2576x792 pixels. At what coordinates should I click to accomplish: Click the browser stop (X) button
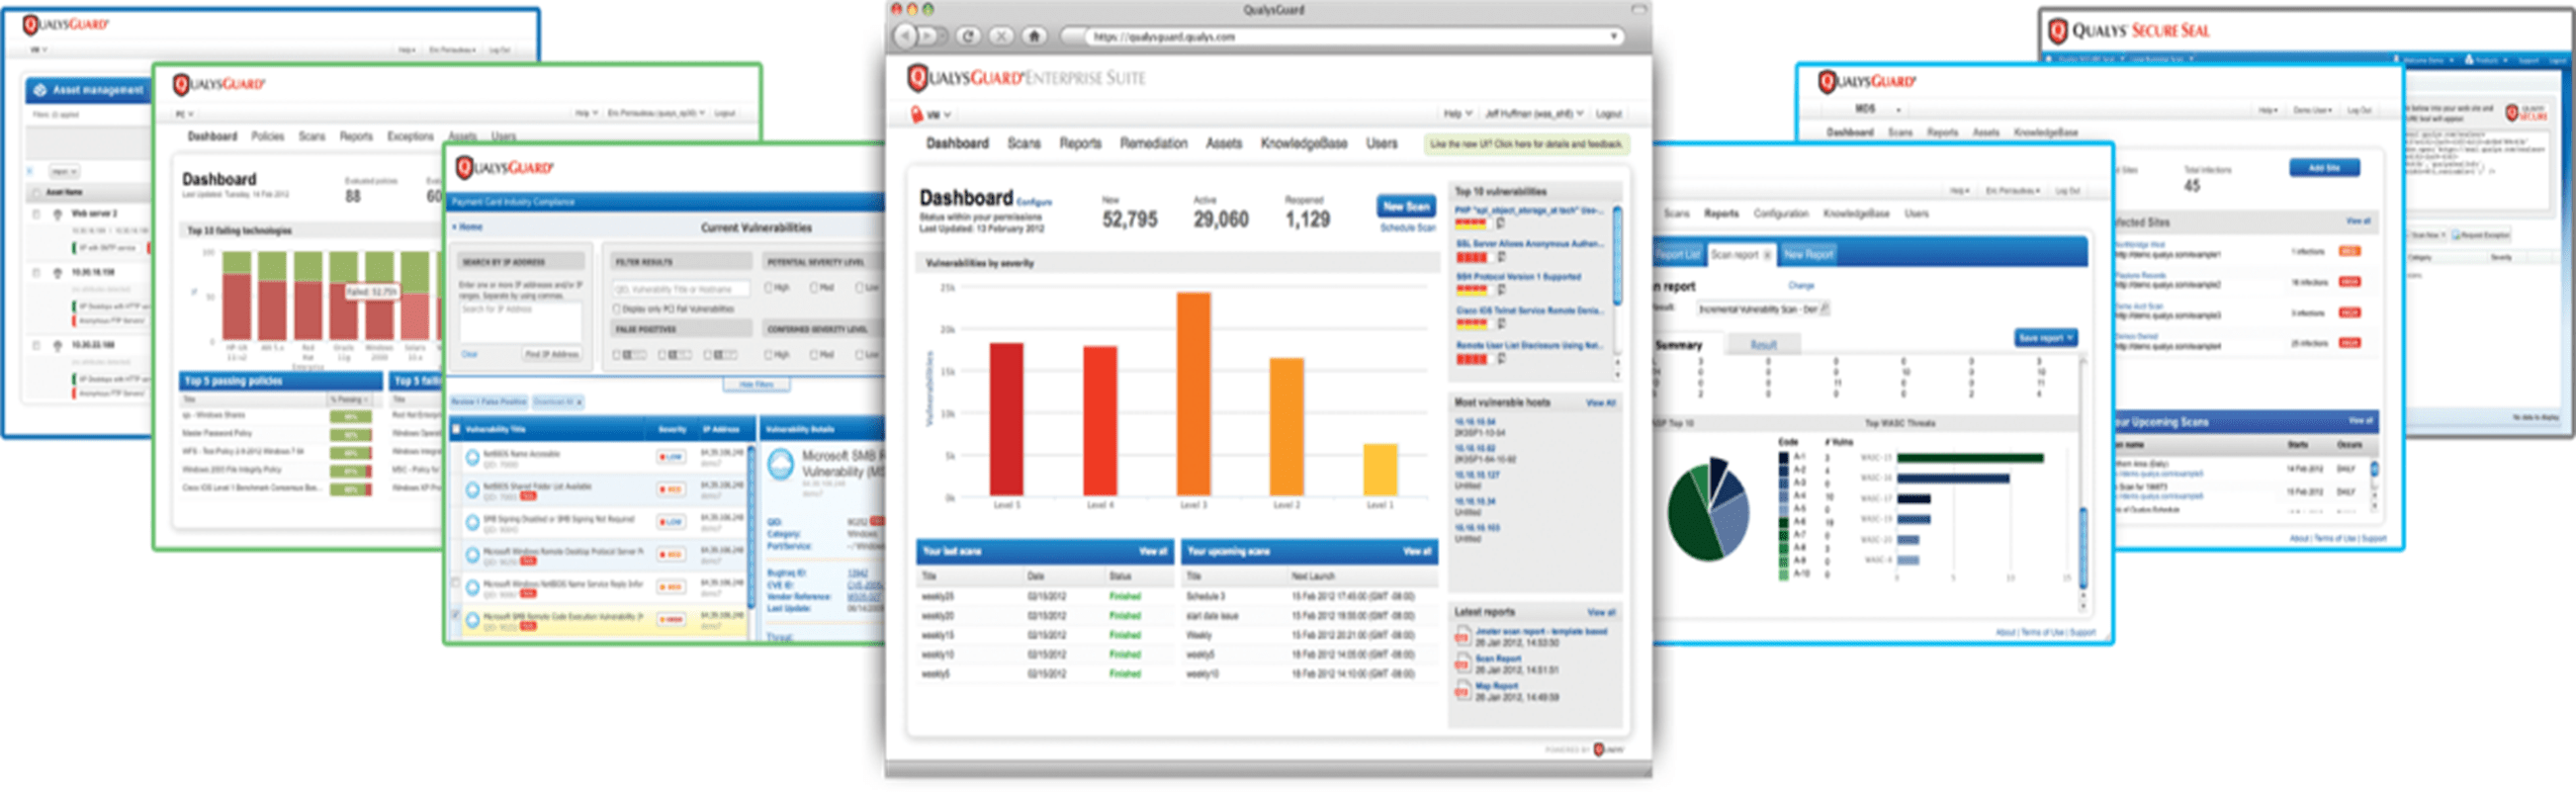(x=1001, y=36)
